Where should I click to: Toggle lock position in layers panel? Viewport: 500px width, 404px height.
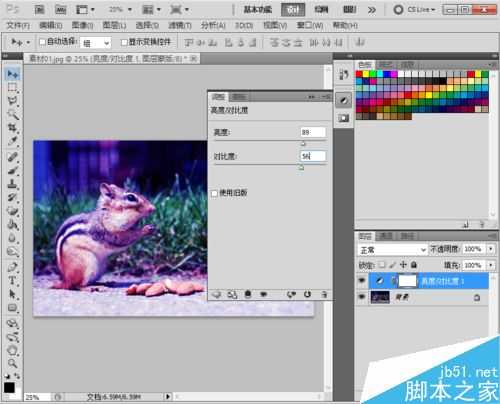403,265
